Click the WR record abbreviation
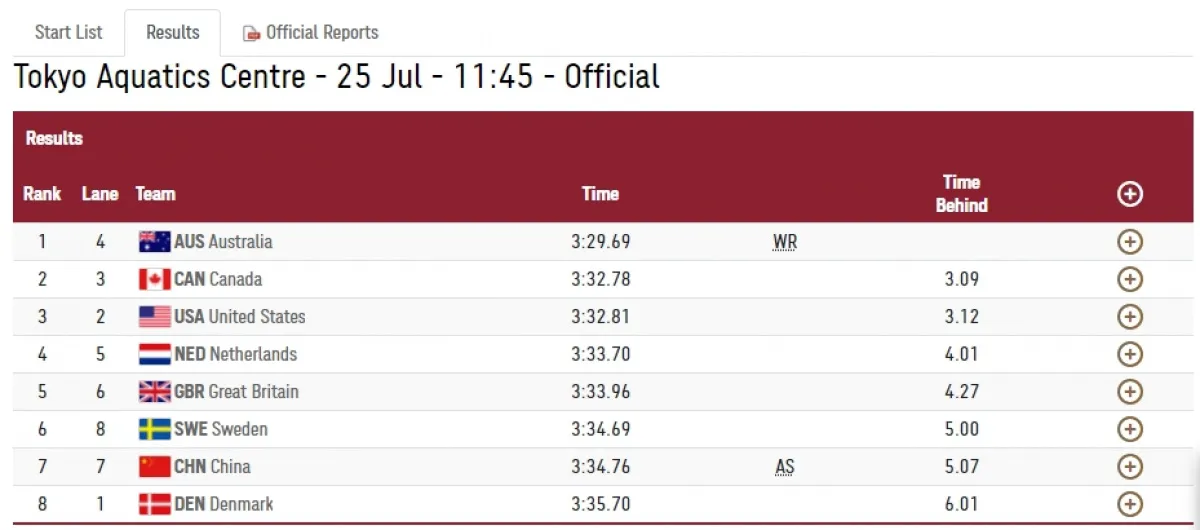The height and width of the screenshot is (530, 1200). [x=785, y=242]
